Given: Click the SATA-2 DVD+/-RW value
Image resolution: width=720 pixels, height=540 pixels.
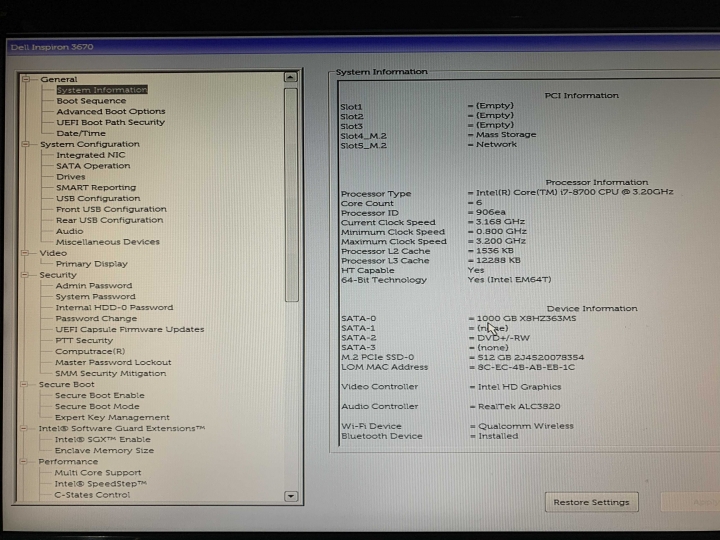Looking at the screenshot, I should 503,338.
